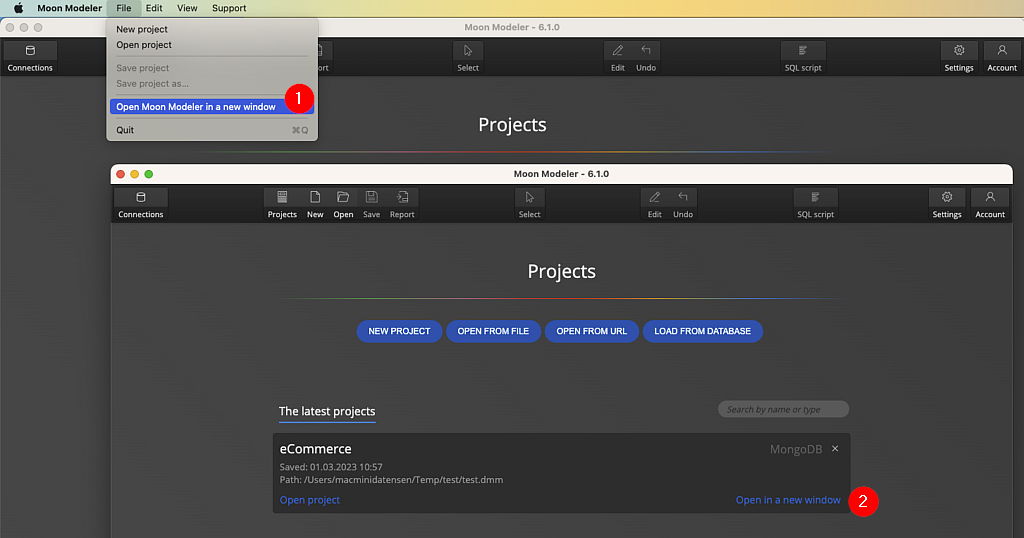Click Save icon in front window toolbar
The width and height of the screenshot is (1024, 538).
point(372,204)
